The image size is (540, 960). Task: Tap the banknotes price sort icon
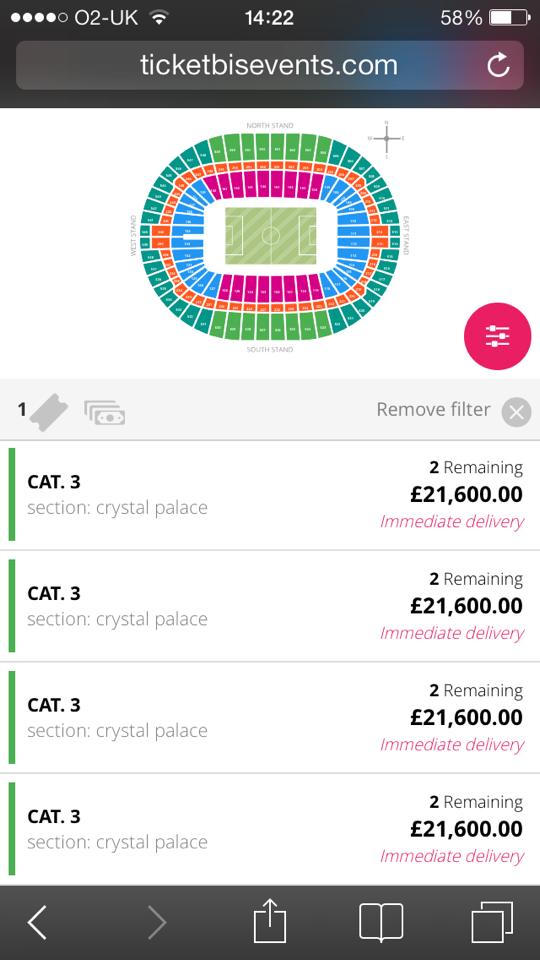[x=105, y=413]
